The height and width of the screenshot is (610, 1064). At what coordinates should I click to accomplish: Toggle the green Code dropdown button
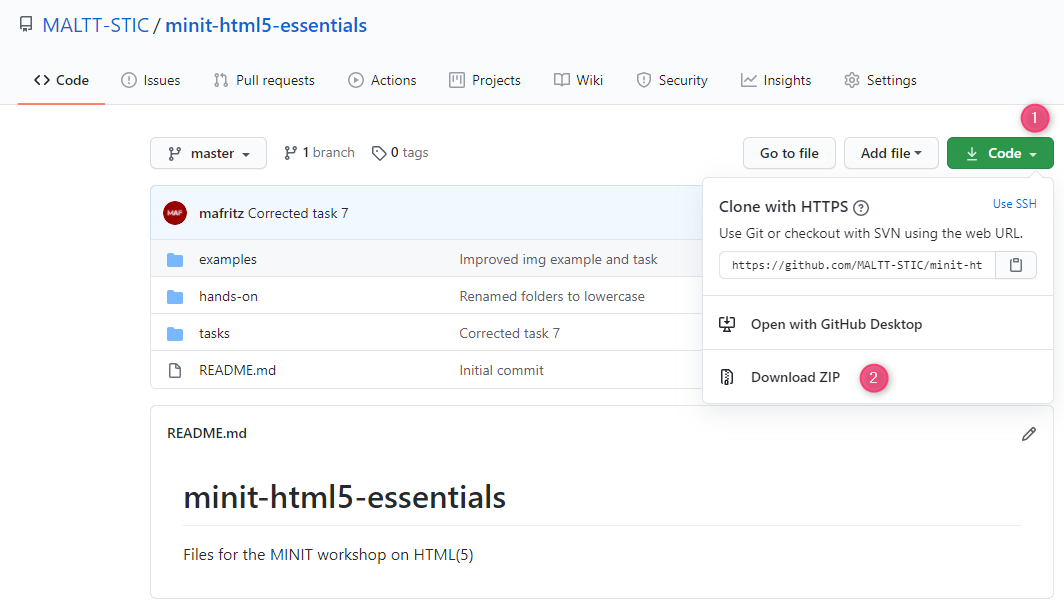click(1000, 153)
